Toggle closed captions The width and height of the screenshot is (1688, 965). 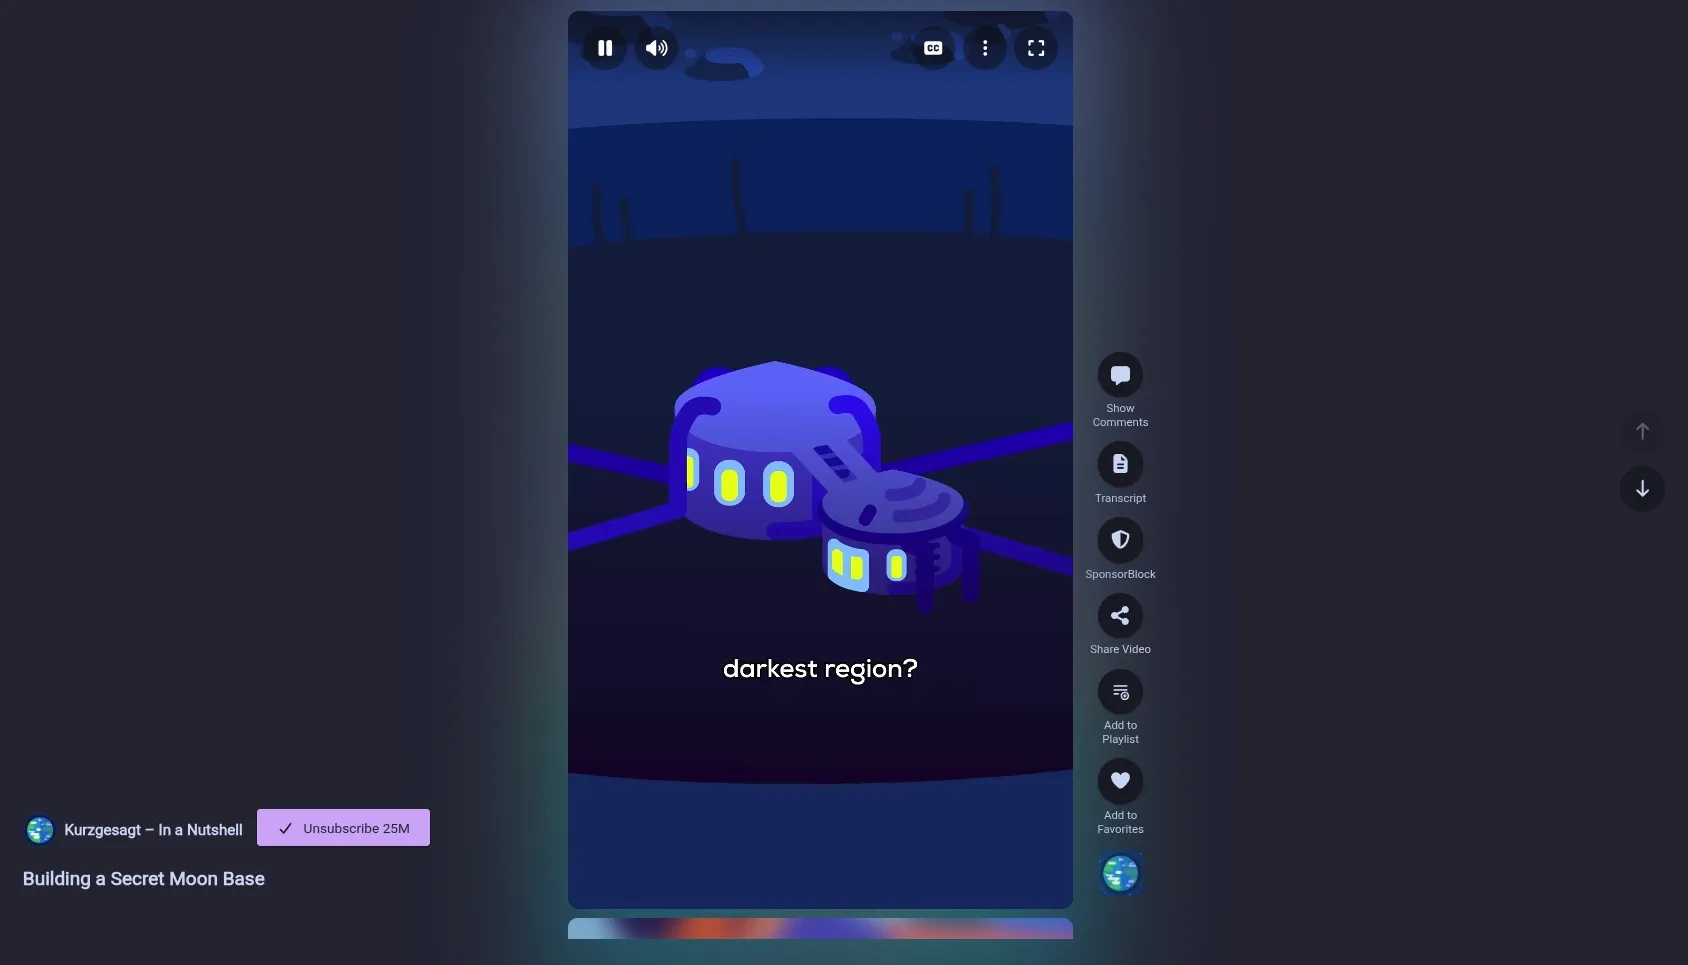point(933,48)
